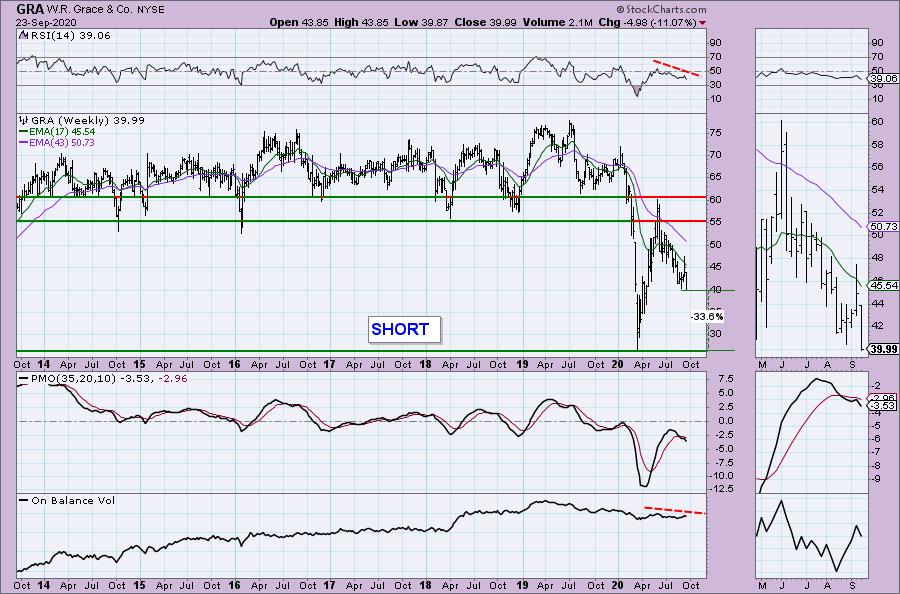Click the red resistance line segment at 60
The width and height of the screenshot is (900, 594).
(x=669, y=197)
